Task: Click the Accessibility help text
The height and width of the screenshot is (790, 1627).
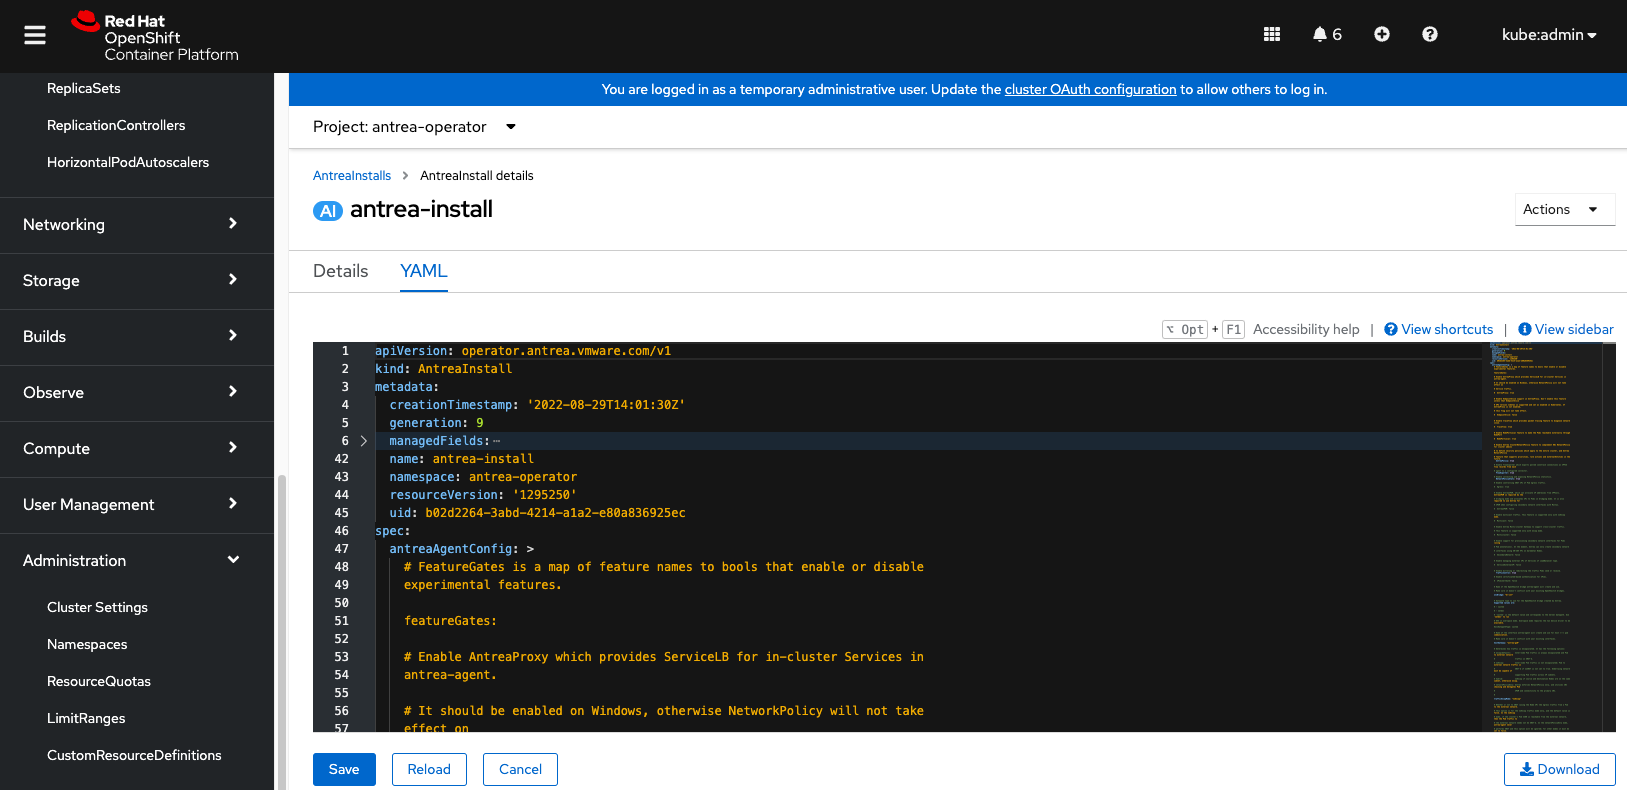Action: pos(1306,329)
